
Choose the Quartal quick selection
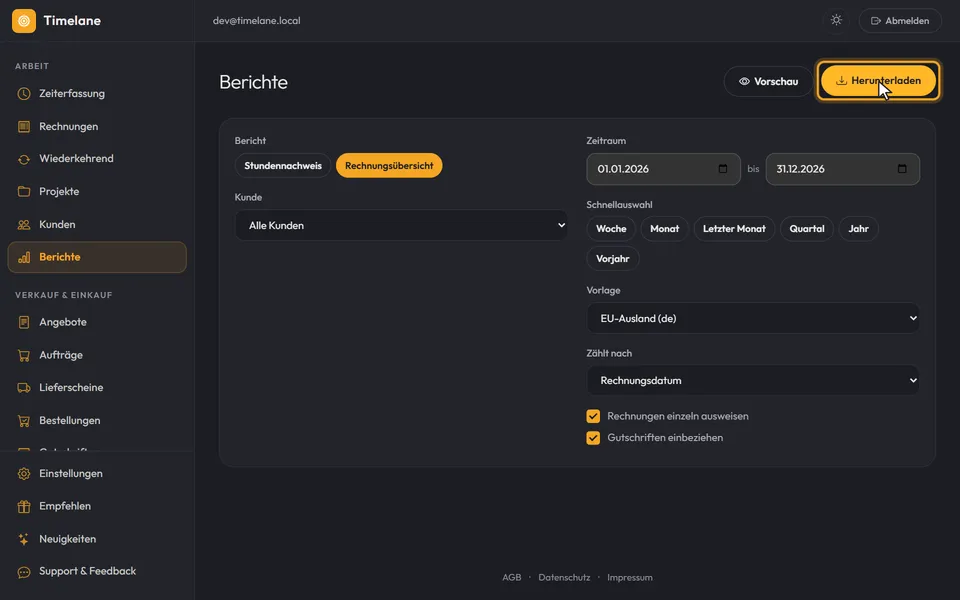(x=807, y=229)
